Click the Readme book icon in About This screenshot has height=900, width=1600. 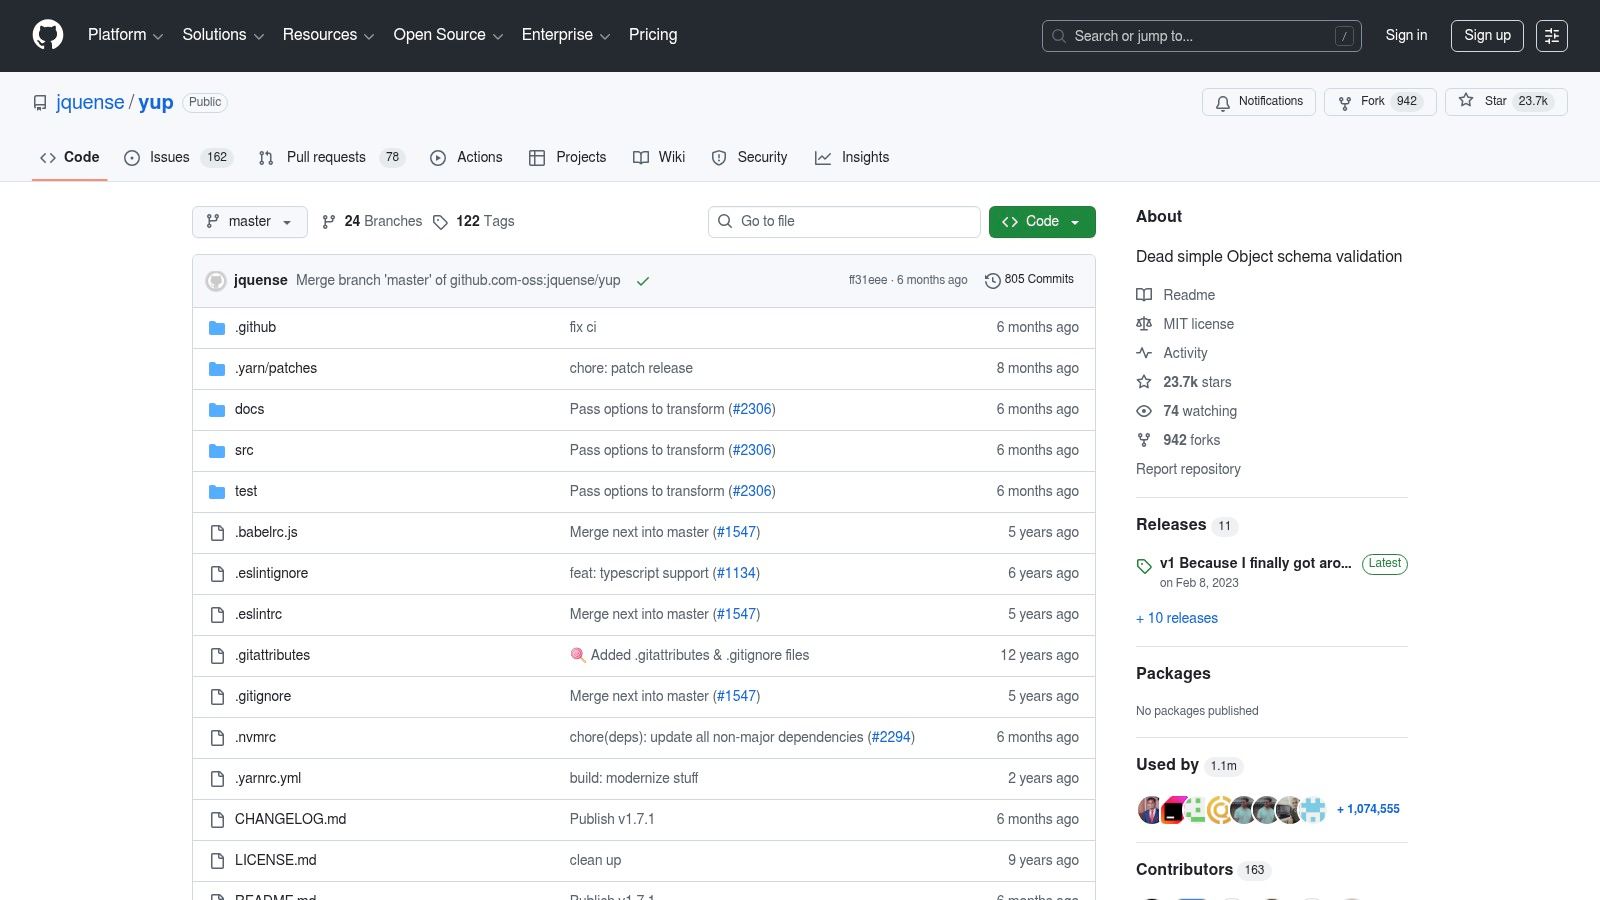pyautogui.click(x=1144, y=295)
